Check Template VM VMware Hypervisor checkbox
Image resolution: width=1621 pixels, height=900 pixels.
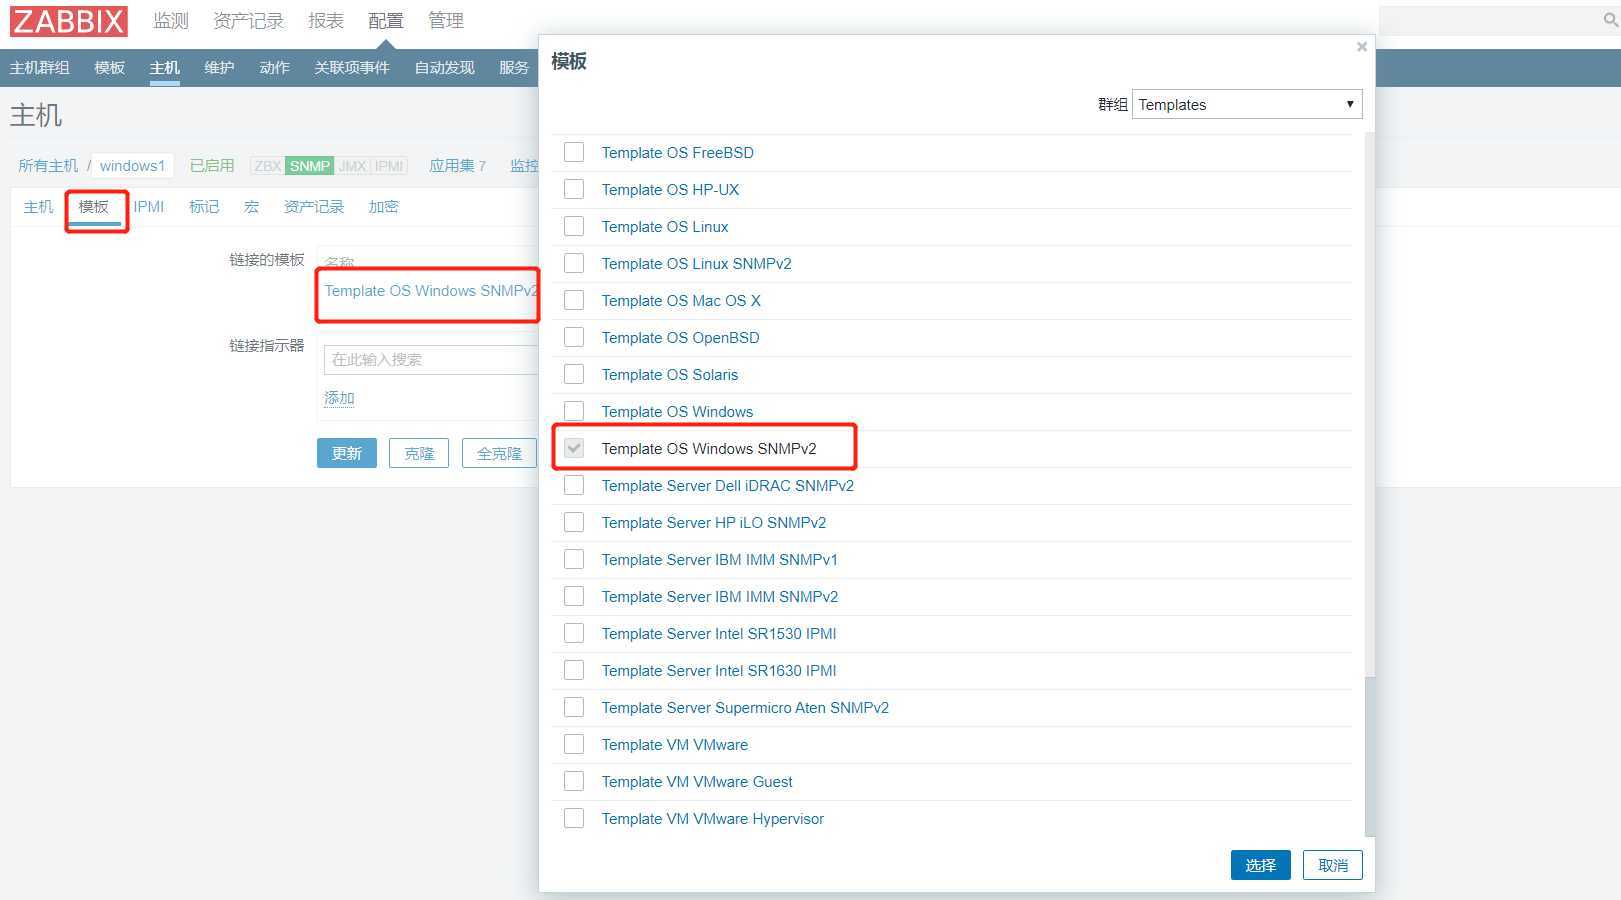coord(574,818)
